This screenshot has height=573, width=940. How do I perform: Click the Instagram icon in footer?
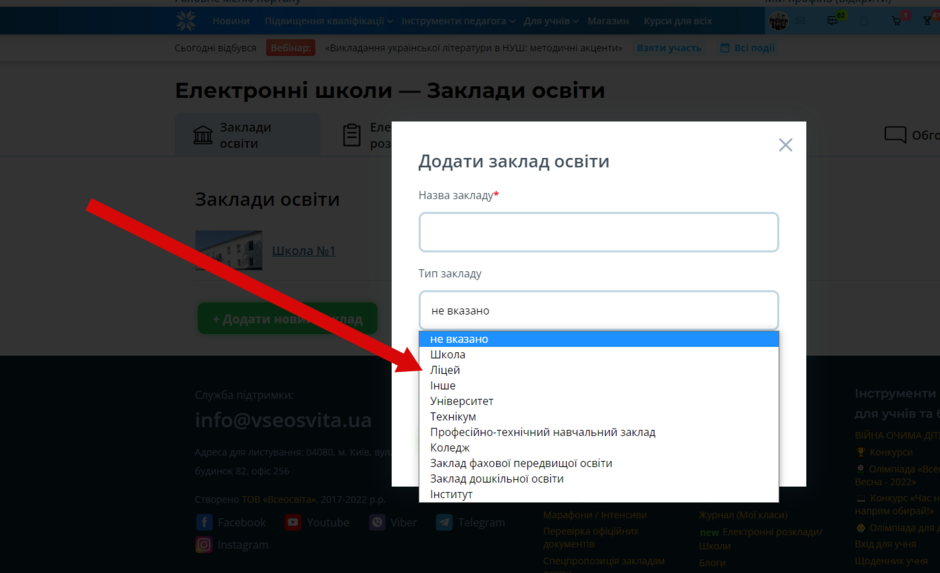(204, 545)
